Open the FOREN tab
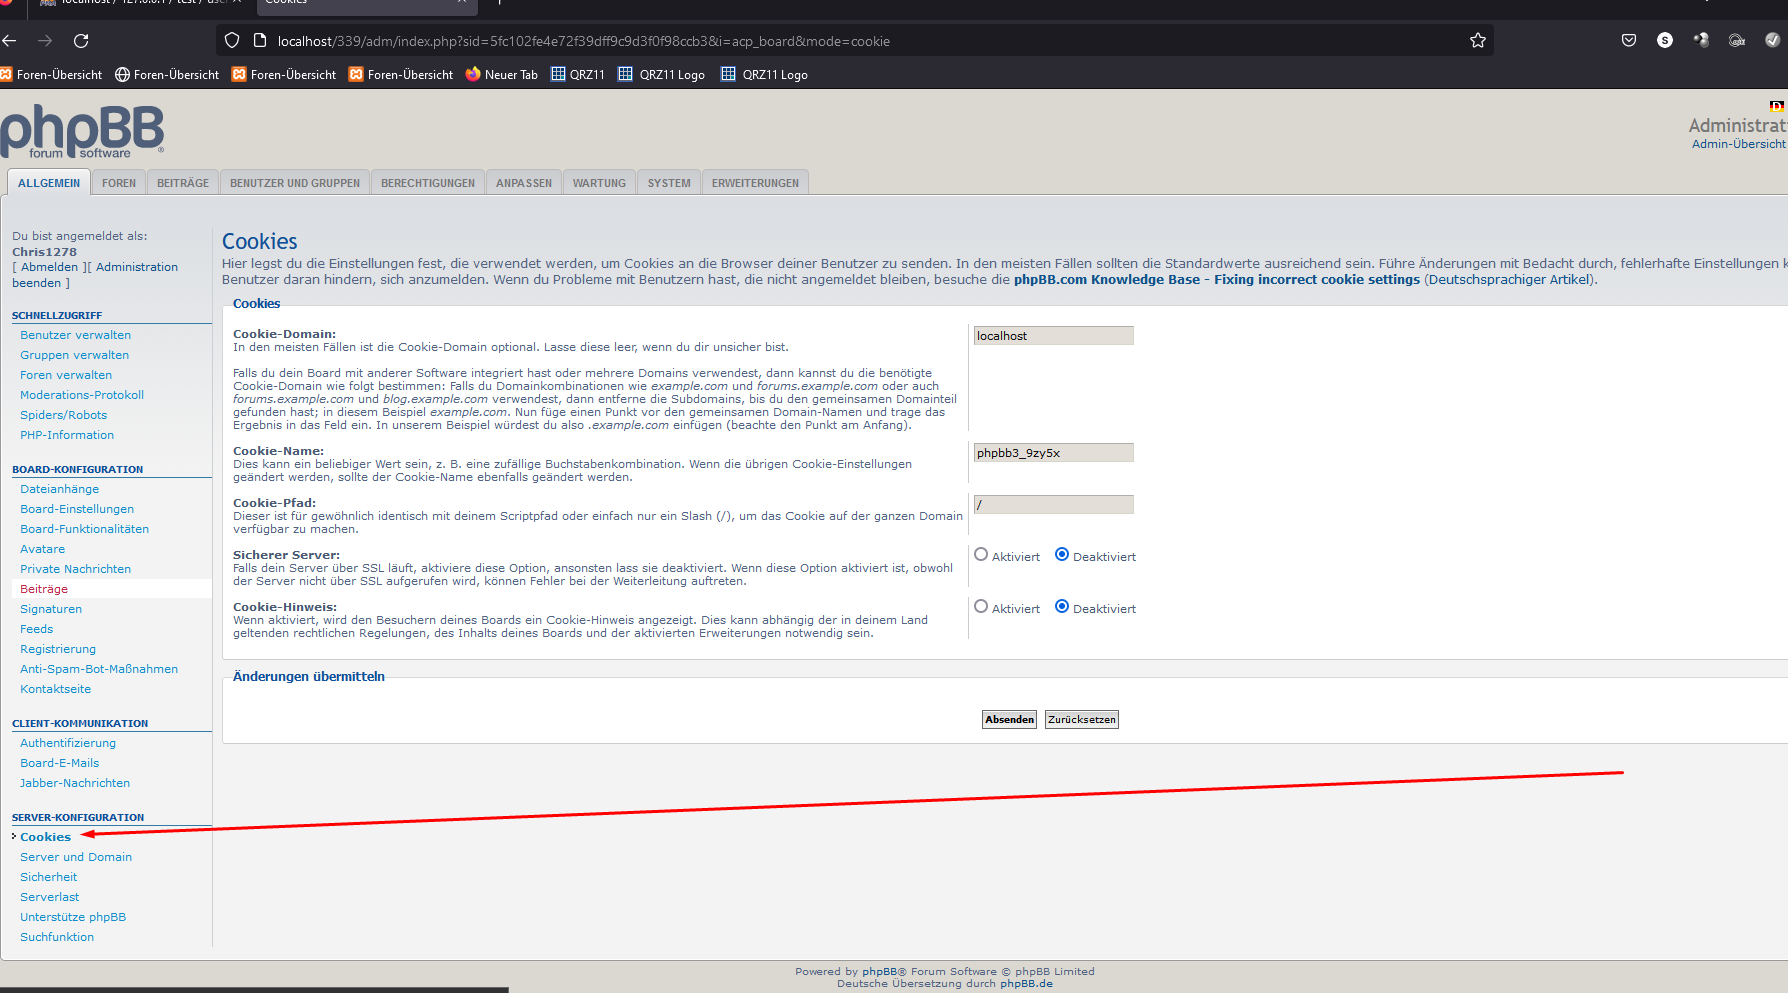The width and height of the screenshot is (1788, 993). coord(119,183)
